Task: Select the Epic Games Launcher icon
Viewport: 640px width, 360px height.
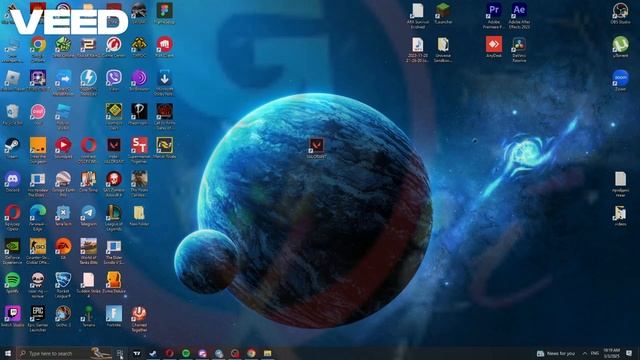Action: (38, 314)
